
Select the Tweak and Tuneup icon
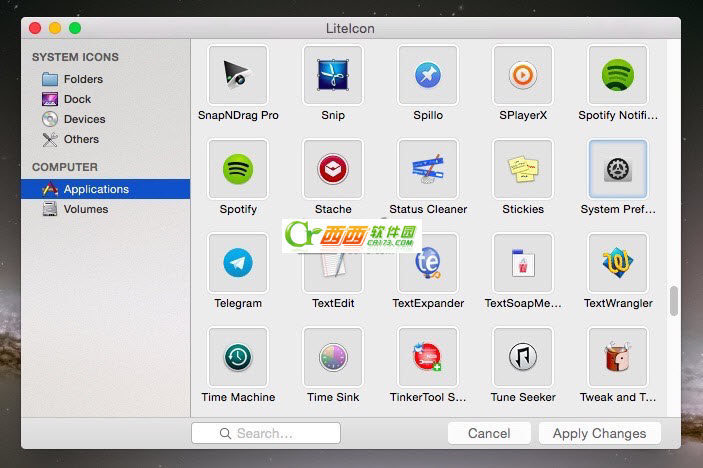[x=618, y=357]
